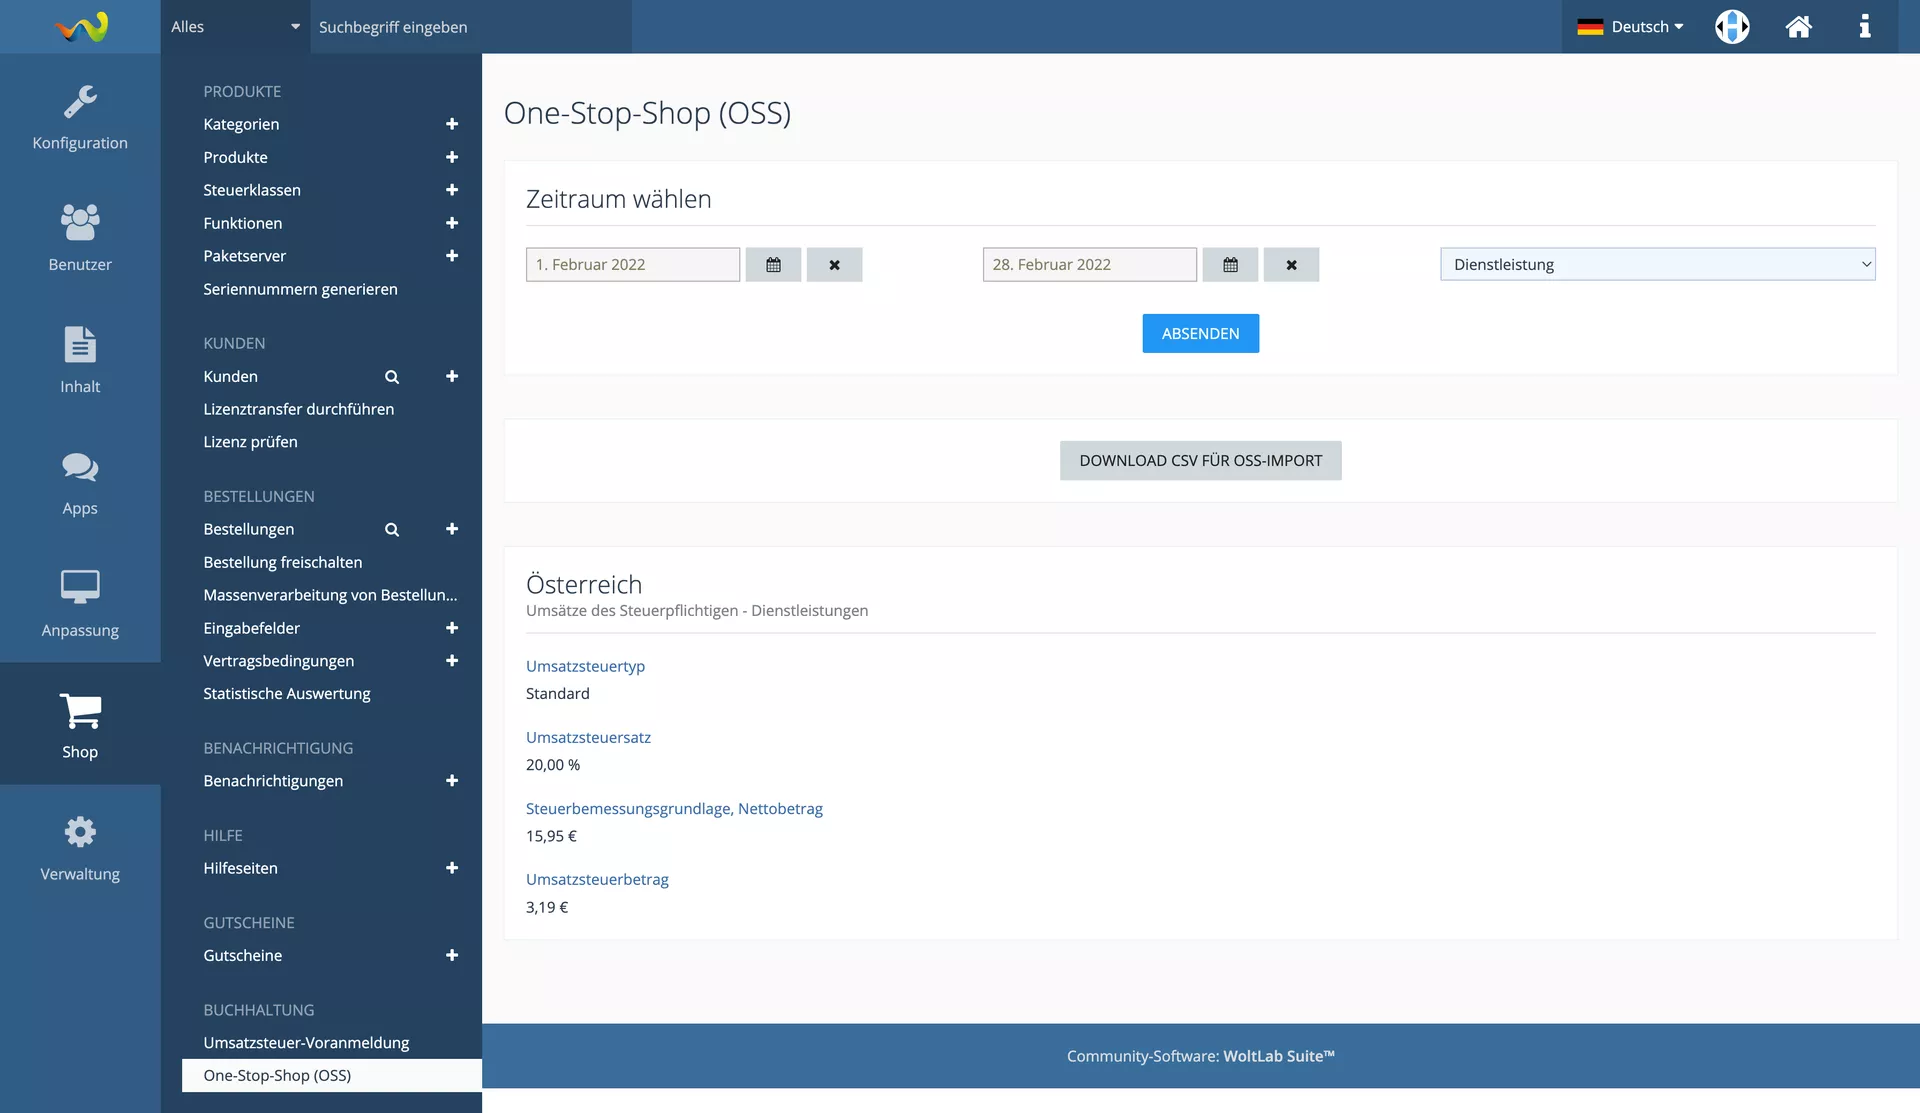Viewport: 1920px width, 1113px height.
Task: Open calendar picker for start date
Action: (773, 265)
